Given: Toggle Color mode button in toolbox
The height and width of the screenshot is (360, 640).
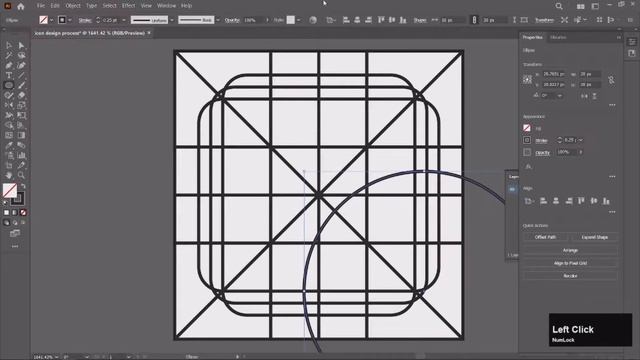Looking at the screenshot, I should [x=6, y=213].
